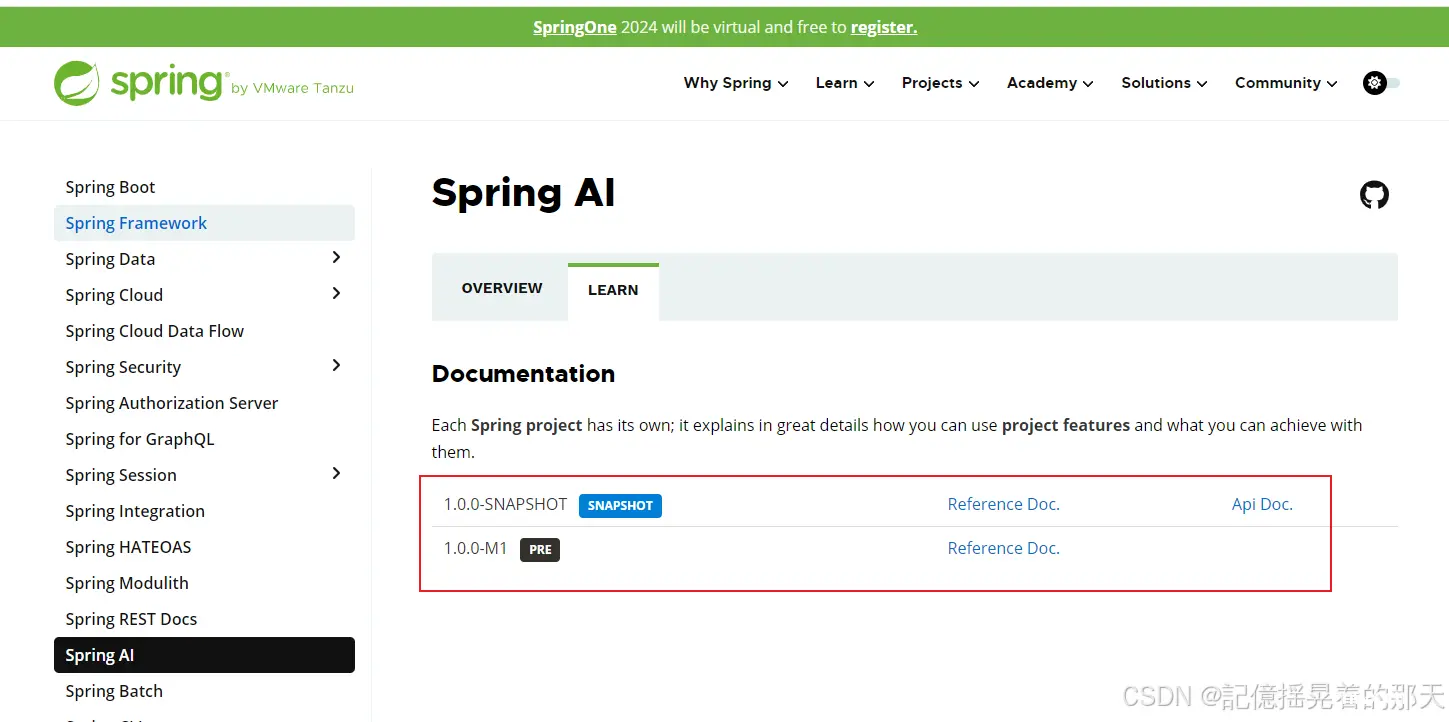Expand the Learn navigation menu
The height and width of the screenshot is (722, 1449).
845,83
